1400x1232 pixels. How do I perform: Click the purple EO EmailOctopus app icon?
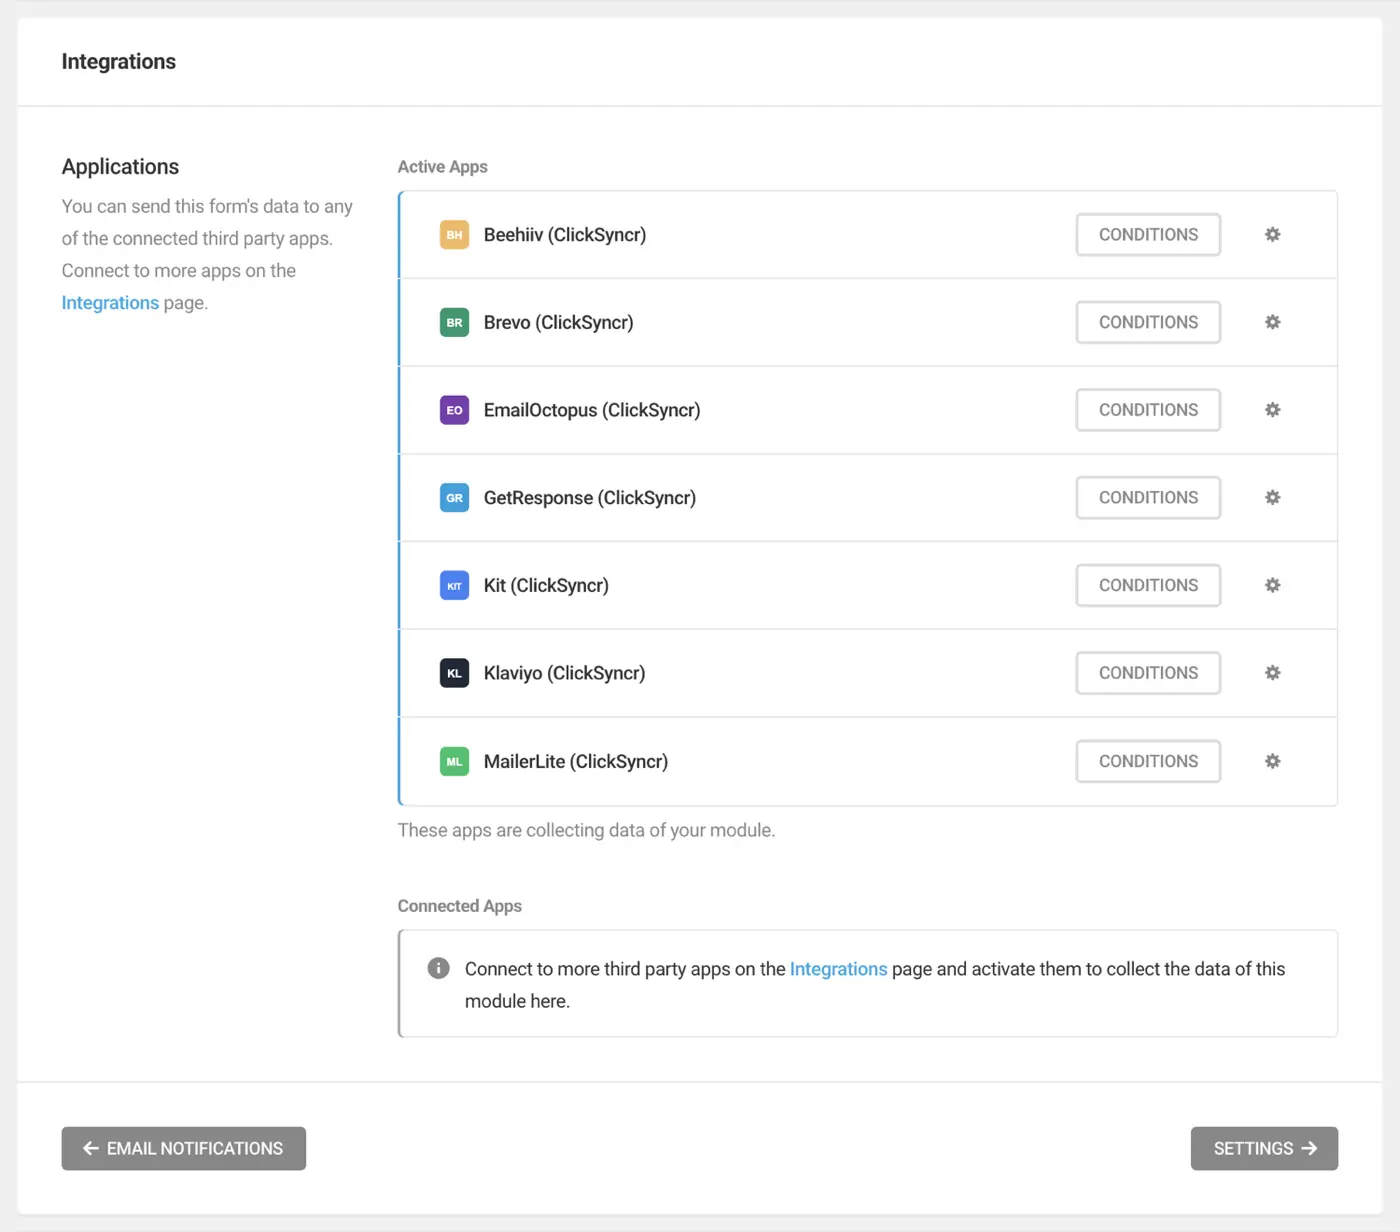click(x=454, y=410)
